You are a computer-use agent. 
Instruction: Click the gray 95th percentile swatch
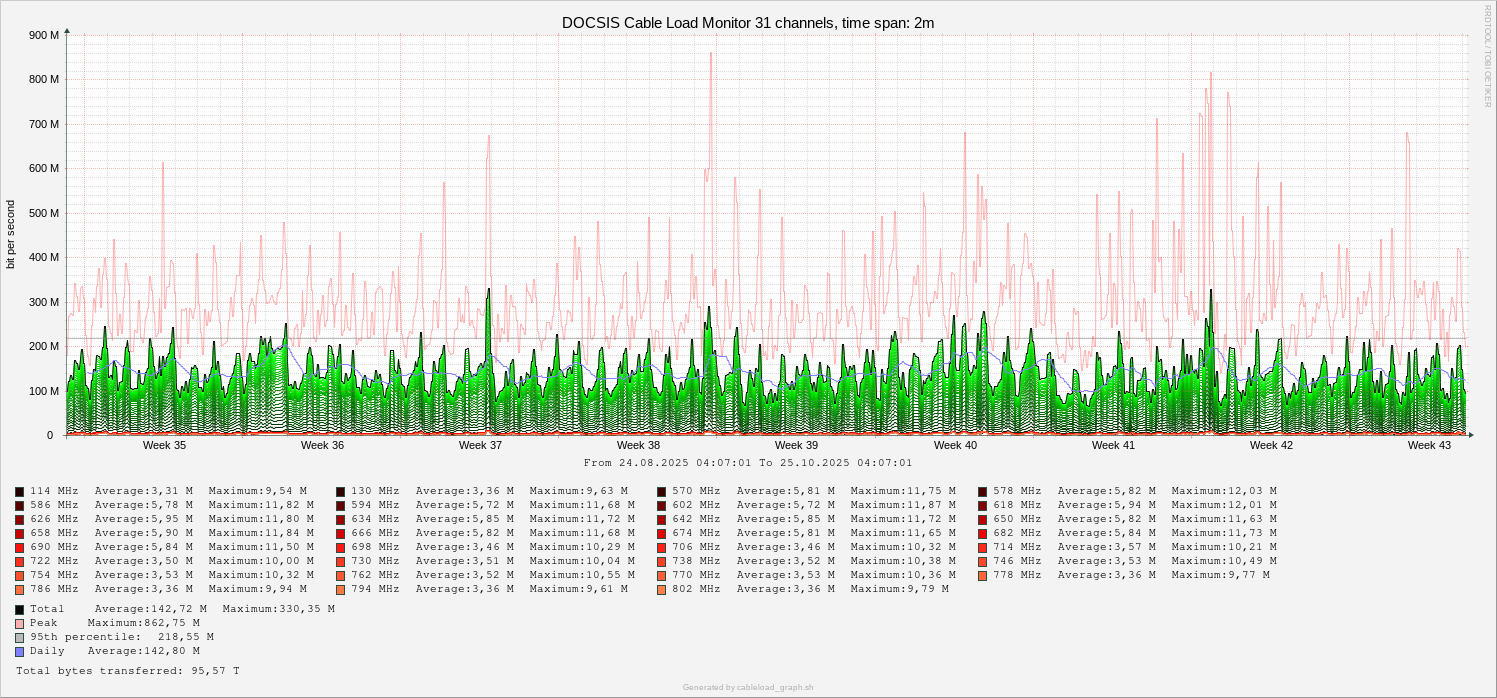point(20,637)
